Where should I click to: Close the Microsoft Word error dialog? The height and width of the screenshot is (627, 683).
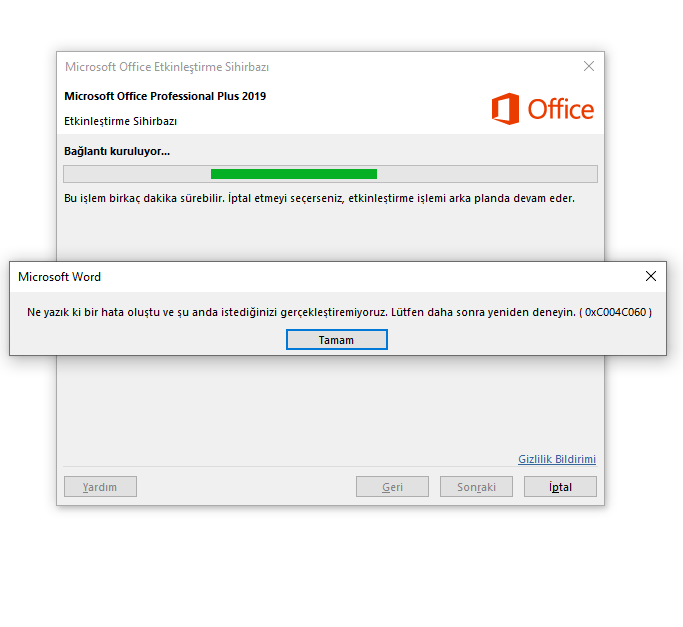pyautogui.click(x=650, y=276)
